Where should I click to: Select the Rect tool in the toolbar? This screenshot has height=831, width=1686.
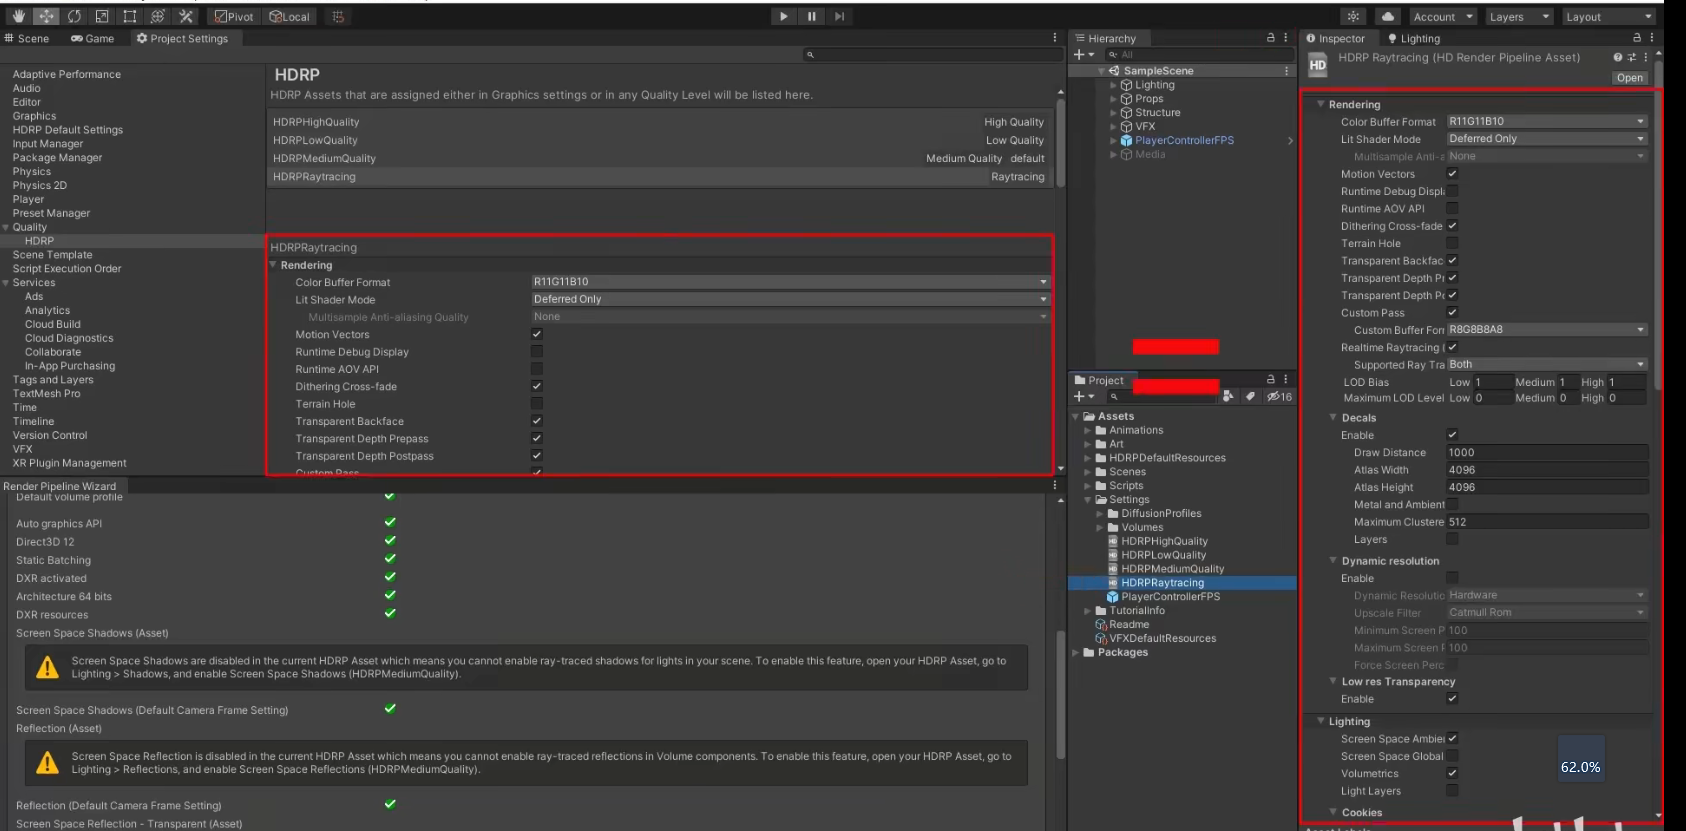point(130,16)
